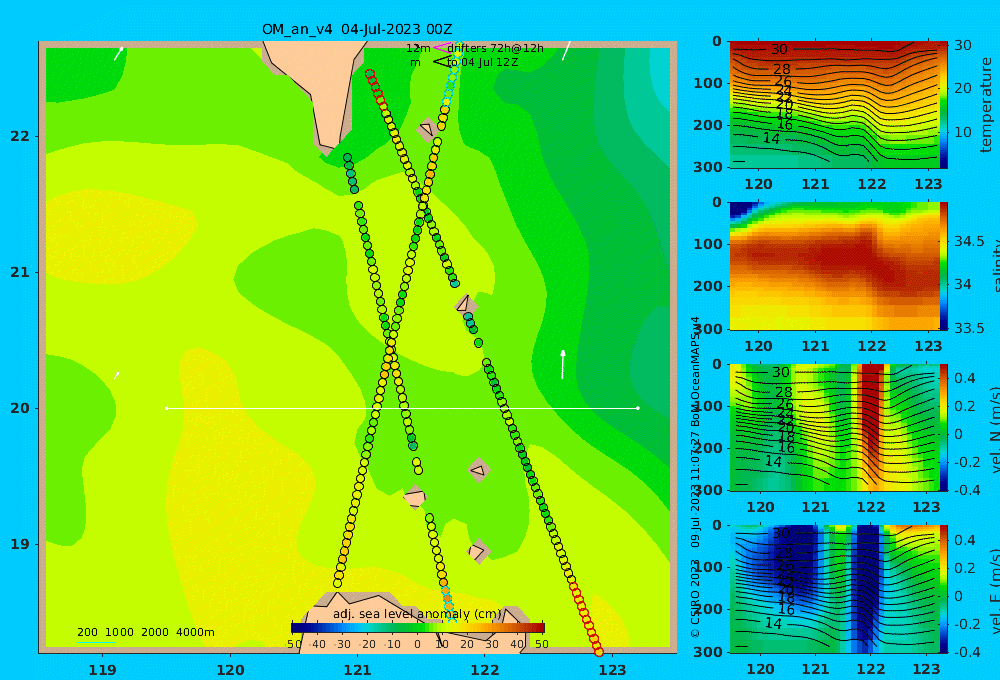Screen dimensions: 1000x680
Task: Select the island marker near 19N, 122E
Action: [478, 551]
